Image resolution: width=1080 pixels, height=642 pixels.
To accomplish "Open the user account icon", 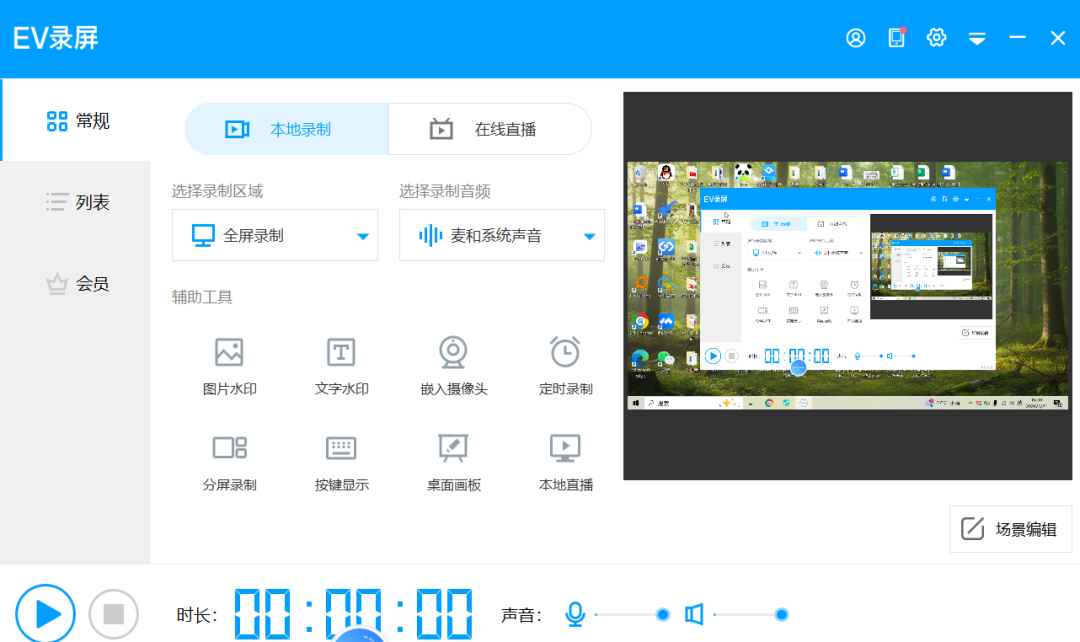I will coord(855,38).
